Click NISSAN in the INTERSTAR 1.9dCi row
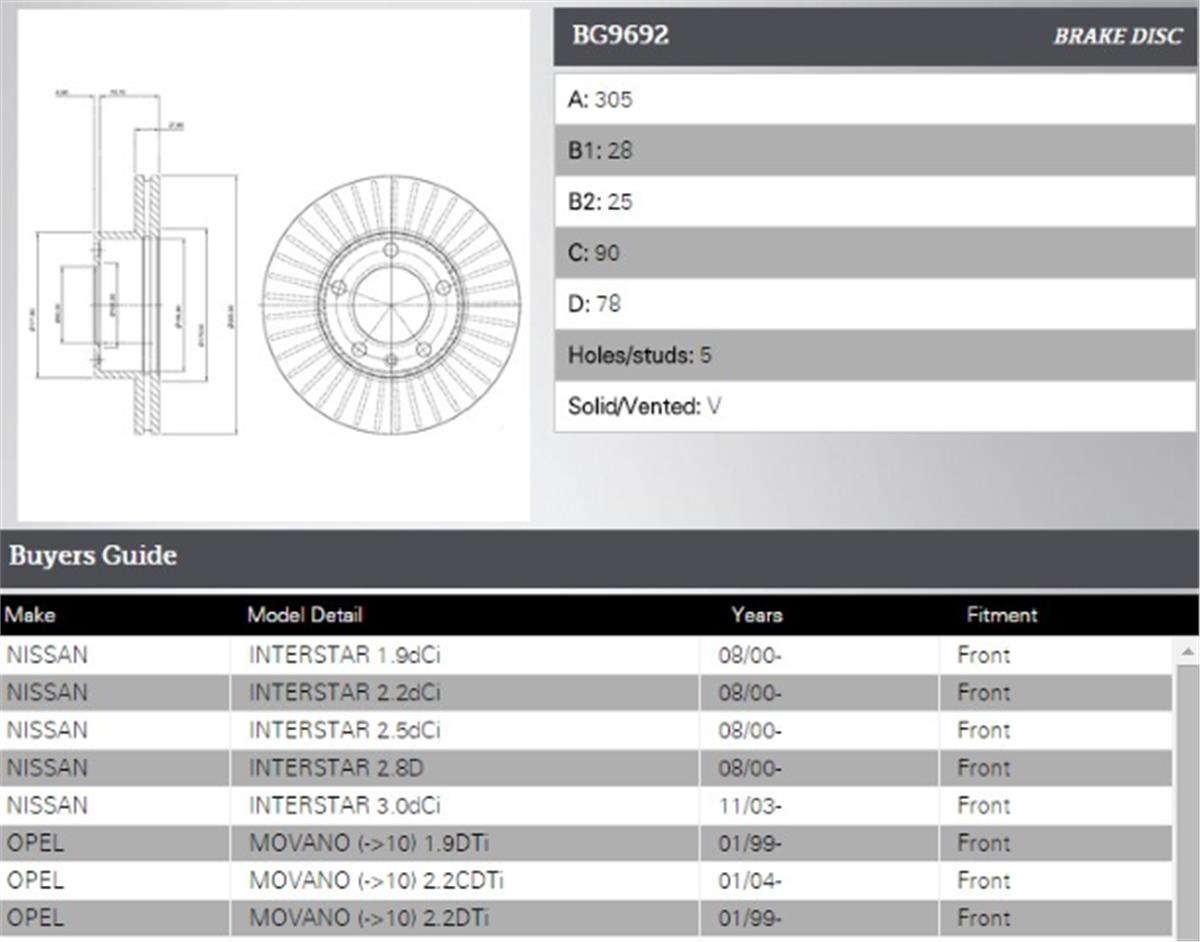The width and height of the screenshot is (1200, 942). (47, 655)
